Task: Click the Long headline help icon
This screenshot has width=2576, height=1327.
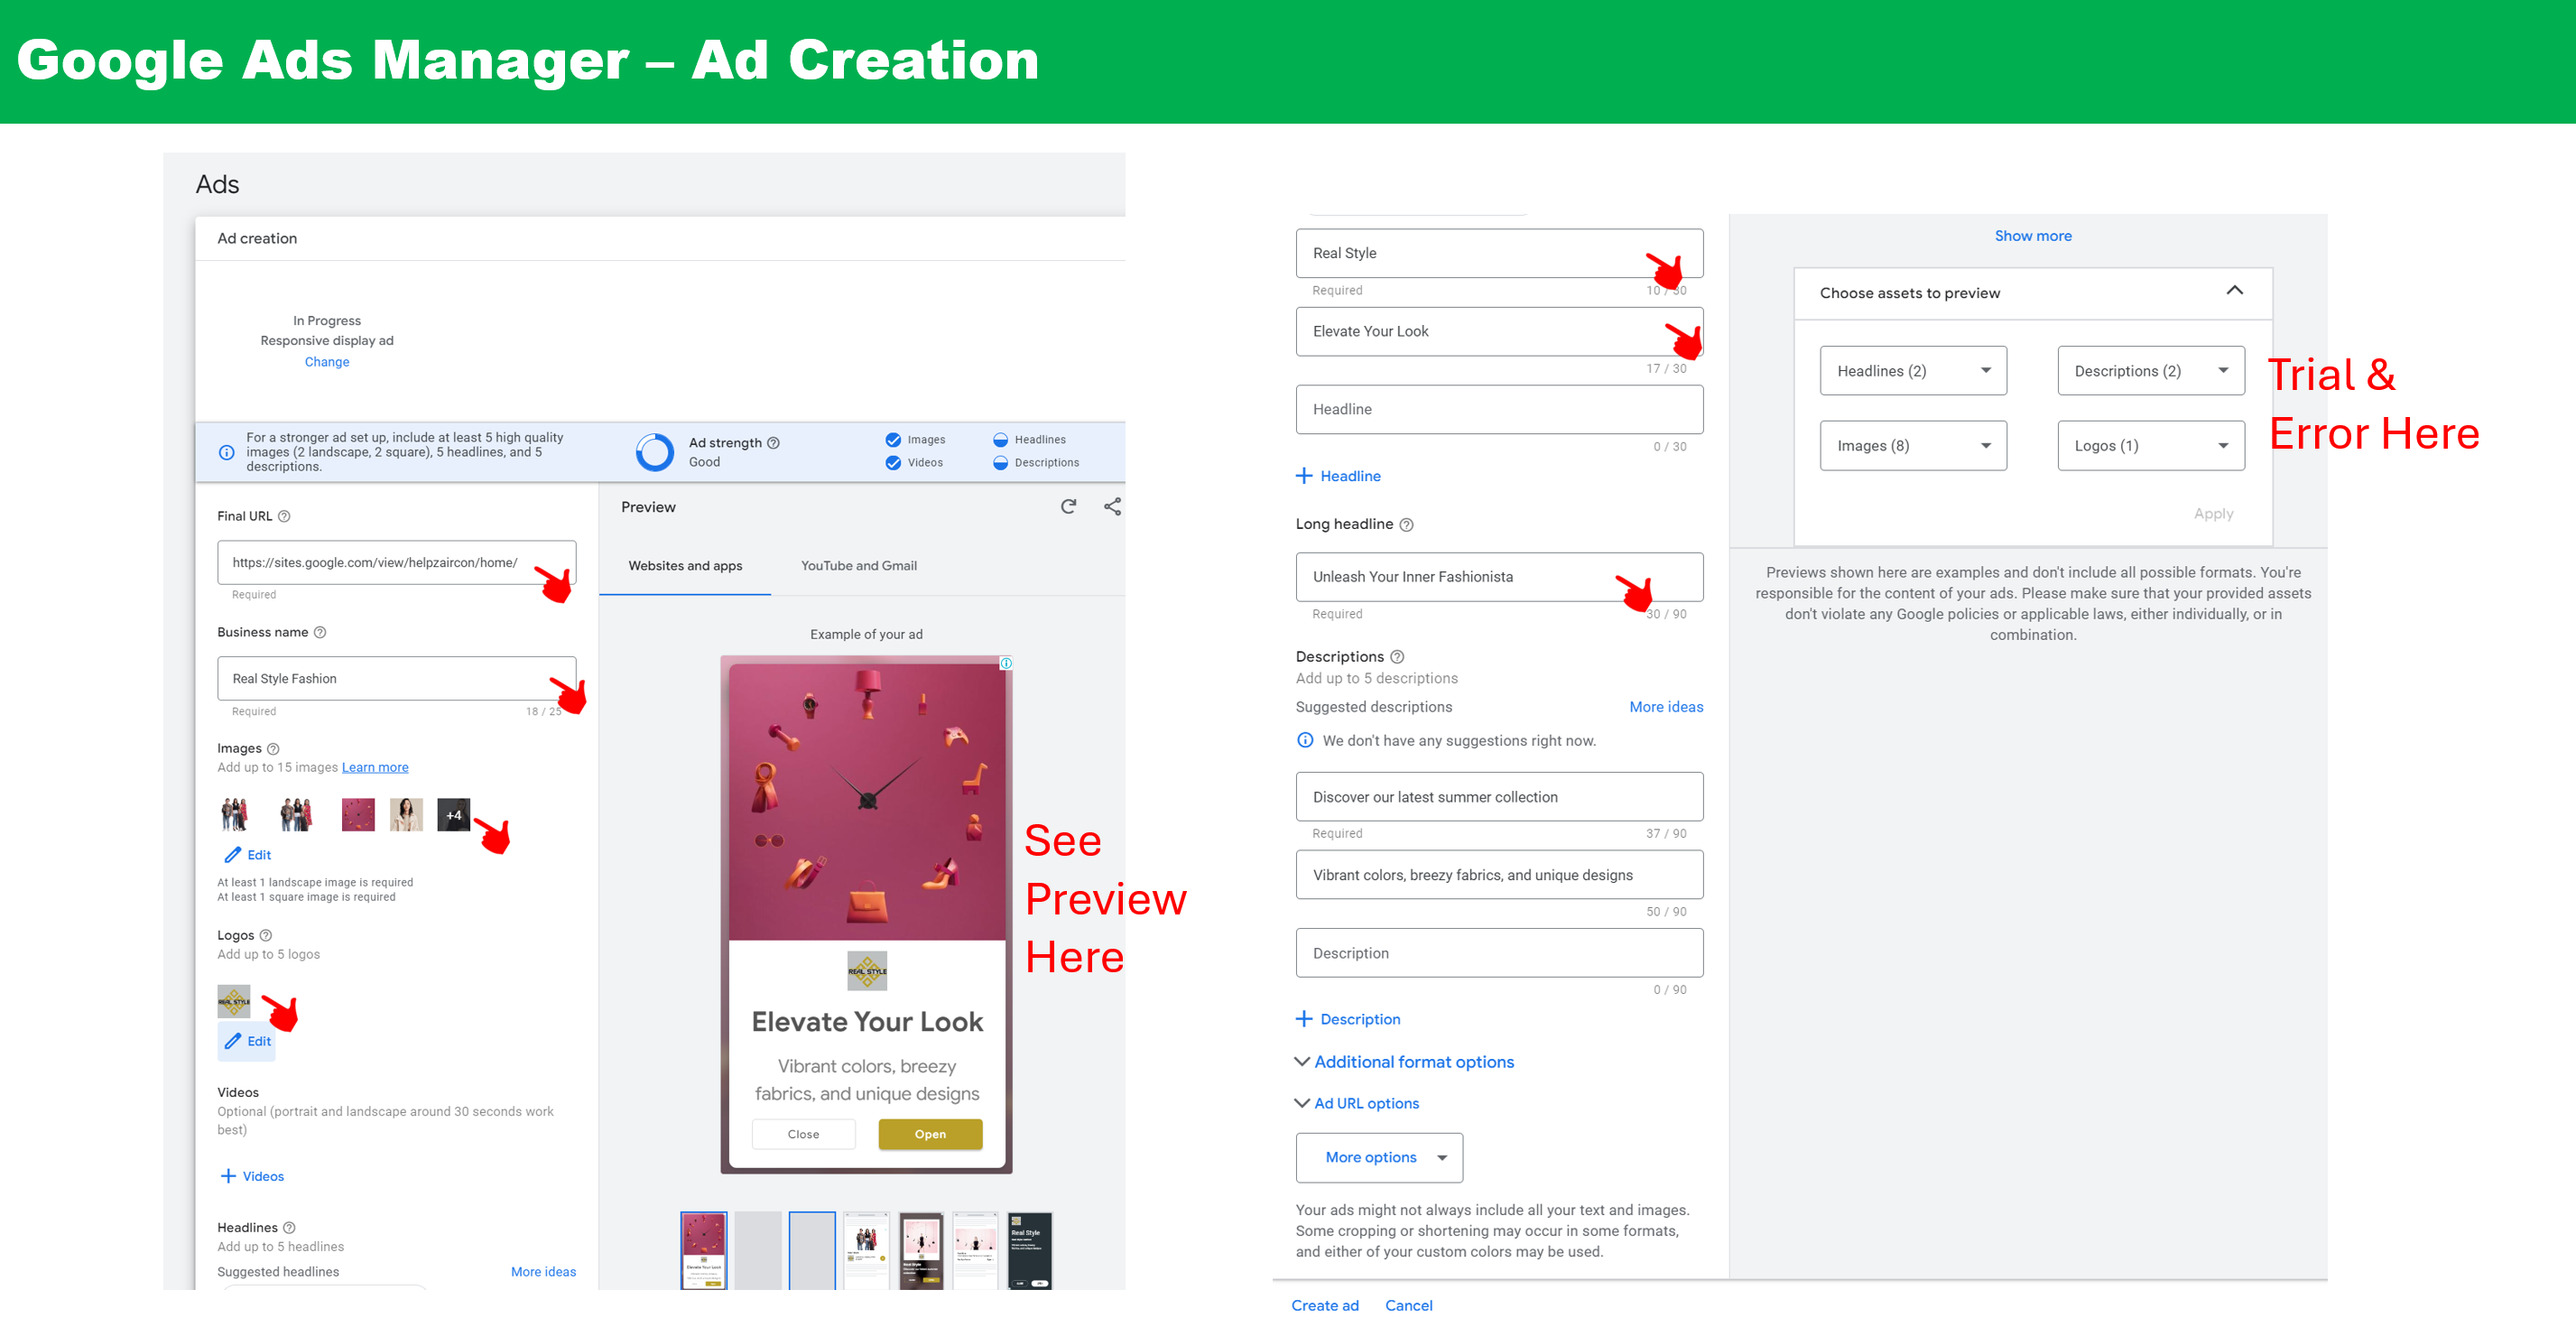Action: coord(1406,524)
